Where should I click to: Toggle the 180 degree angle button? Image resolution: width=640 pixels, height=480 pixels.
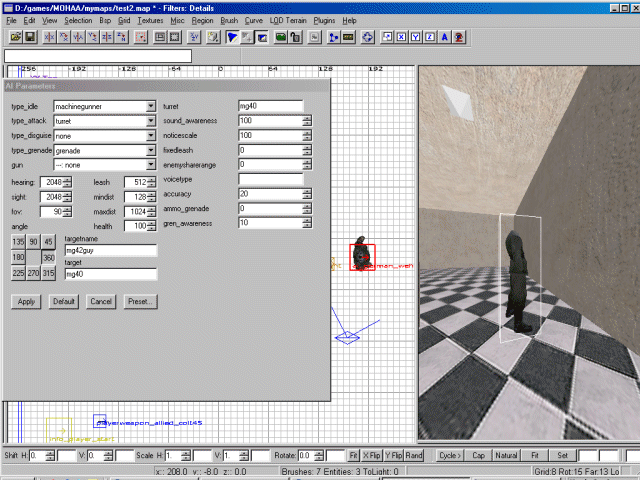click(x=18, y=258)
